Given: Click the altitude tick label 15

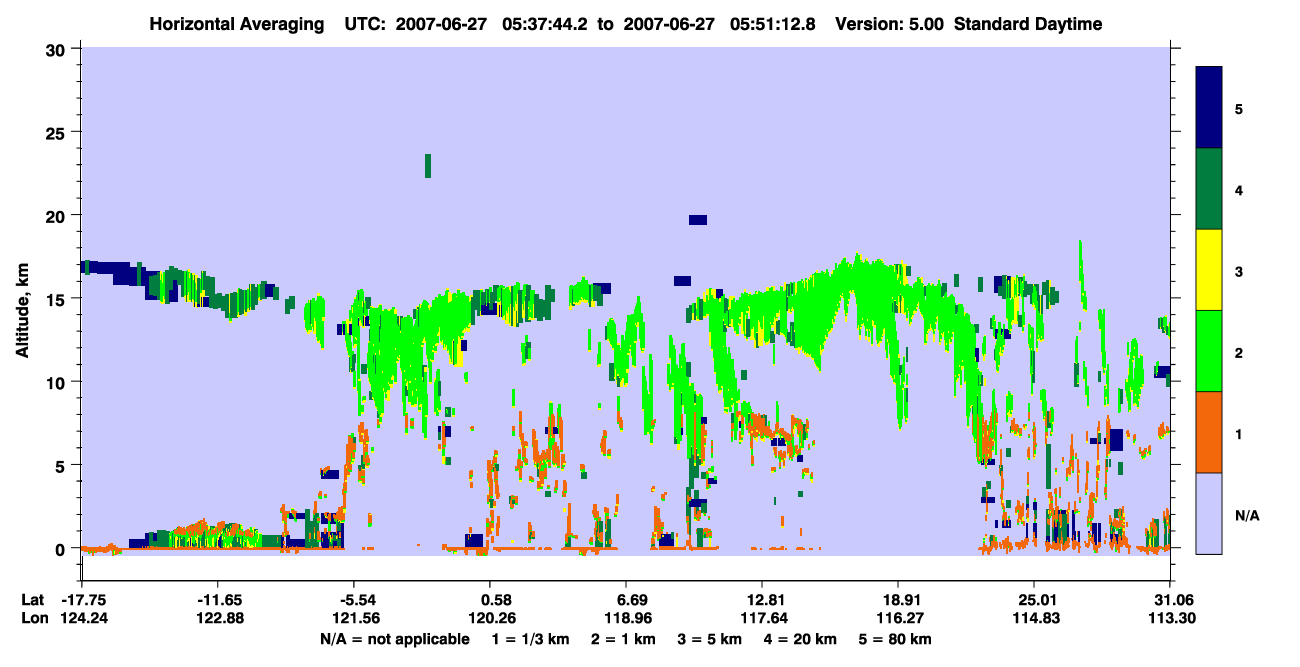Looking at the screenshot, I should point(57,299).
